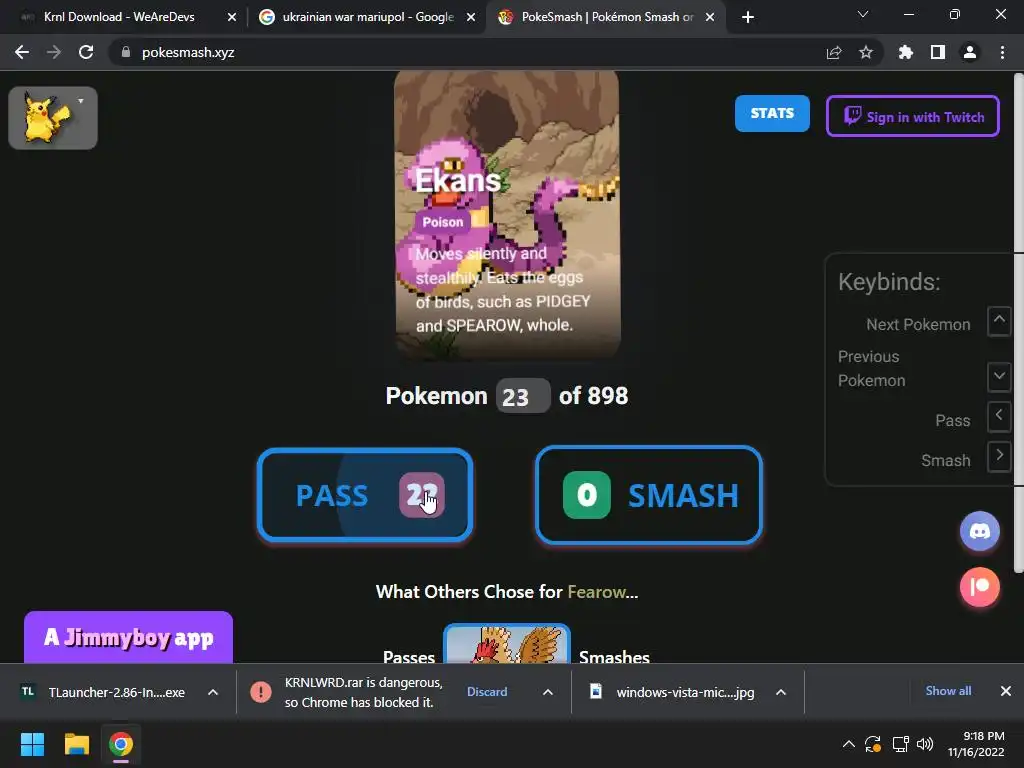
Task: Open the volume tray icon
Action: click(x=925, y=744)
